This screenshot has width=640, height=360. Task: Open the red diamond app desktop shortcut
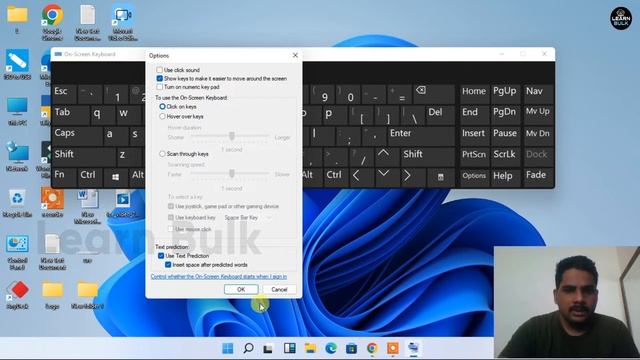[17, 294]
